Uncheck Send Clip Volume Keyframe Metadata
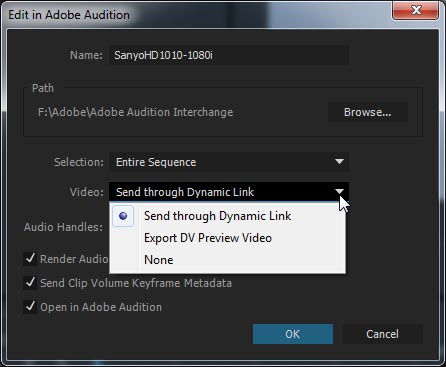The height and width of the screenshot is (367, 446). tap(30, 283)
